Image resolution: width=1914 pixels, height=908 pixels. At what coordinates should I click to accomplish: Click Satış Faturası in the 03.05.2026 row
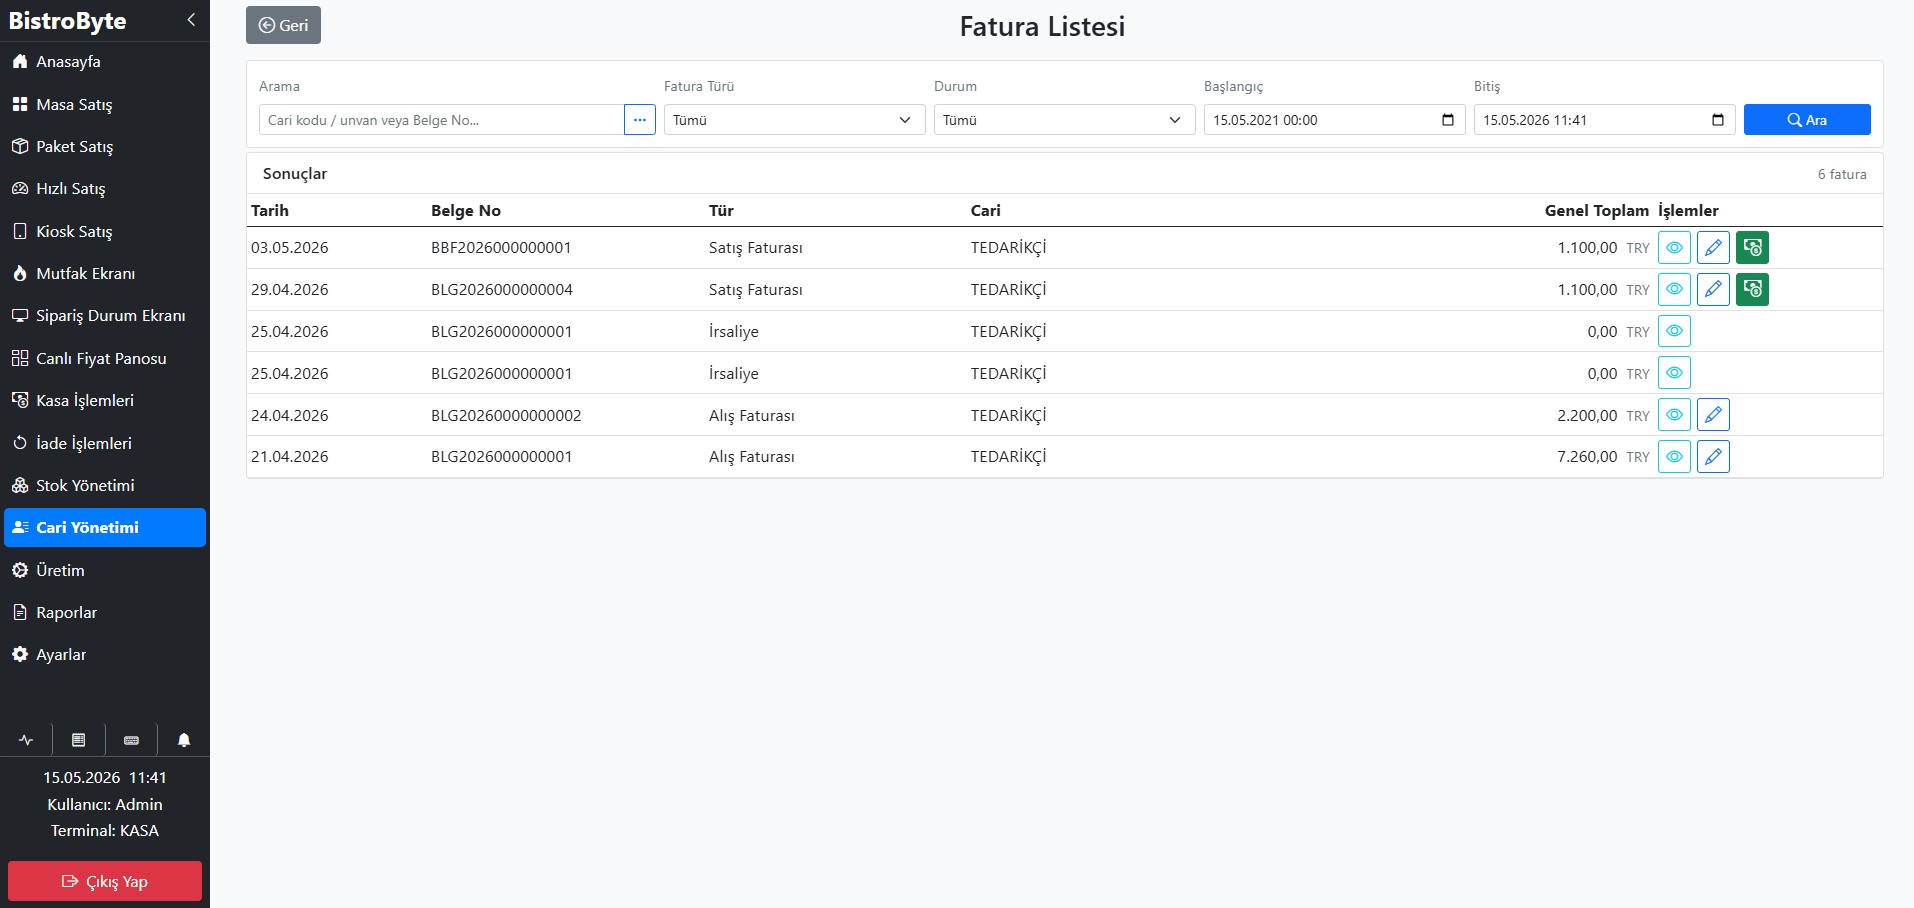pyautogui.click(x=756, y=248)
